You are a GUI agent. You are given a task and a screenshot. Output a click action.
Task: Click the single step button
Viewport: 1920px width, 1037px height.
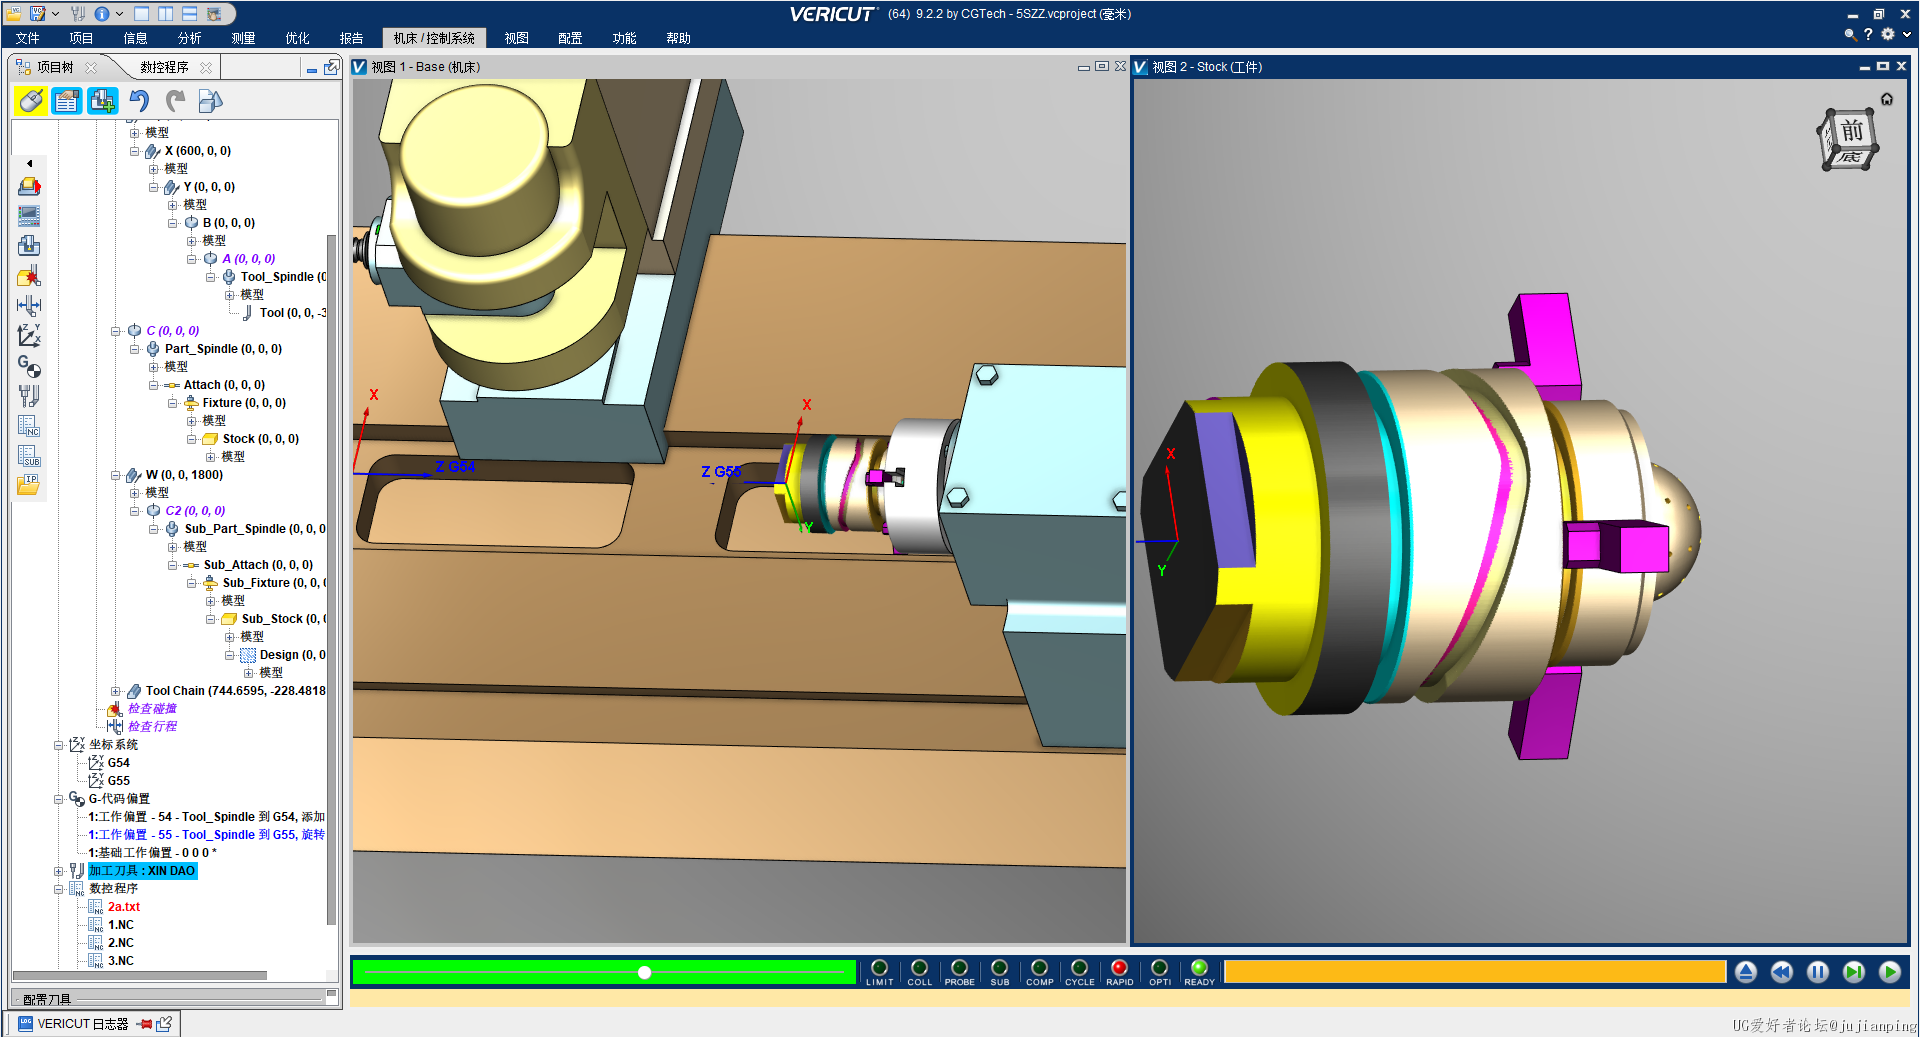1854,972
